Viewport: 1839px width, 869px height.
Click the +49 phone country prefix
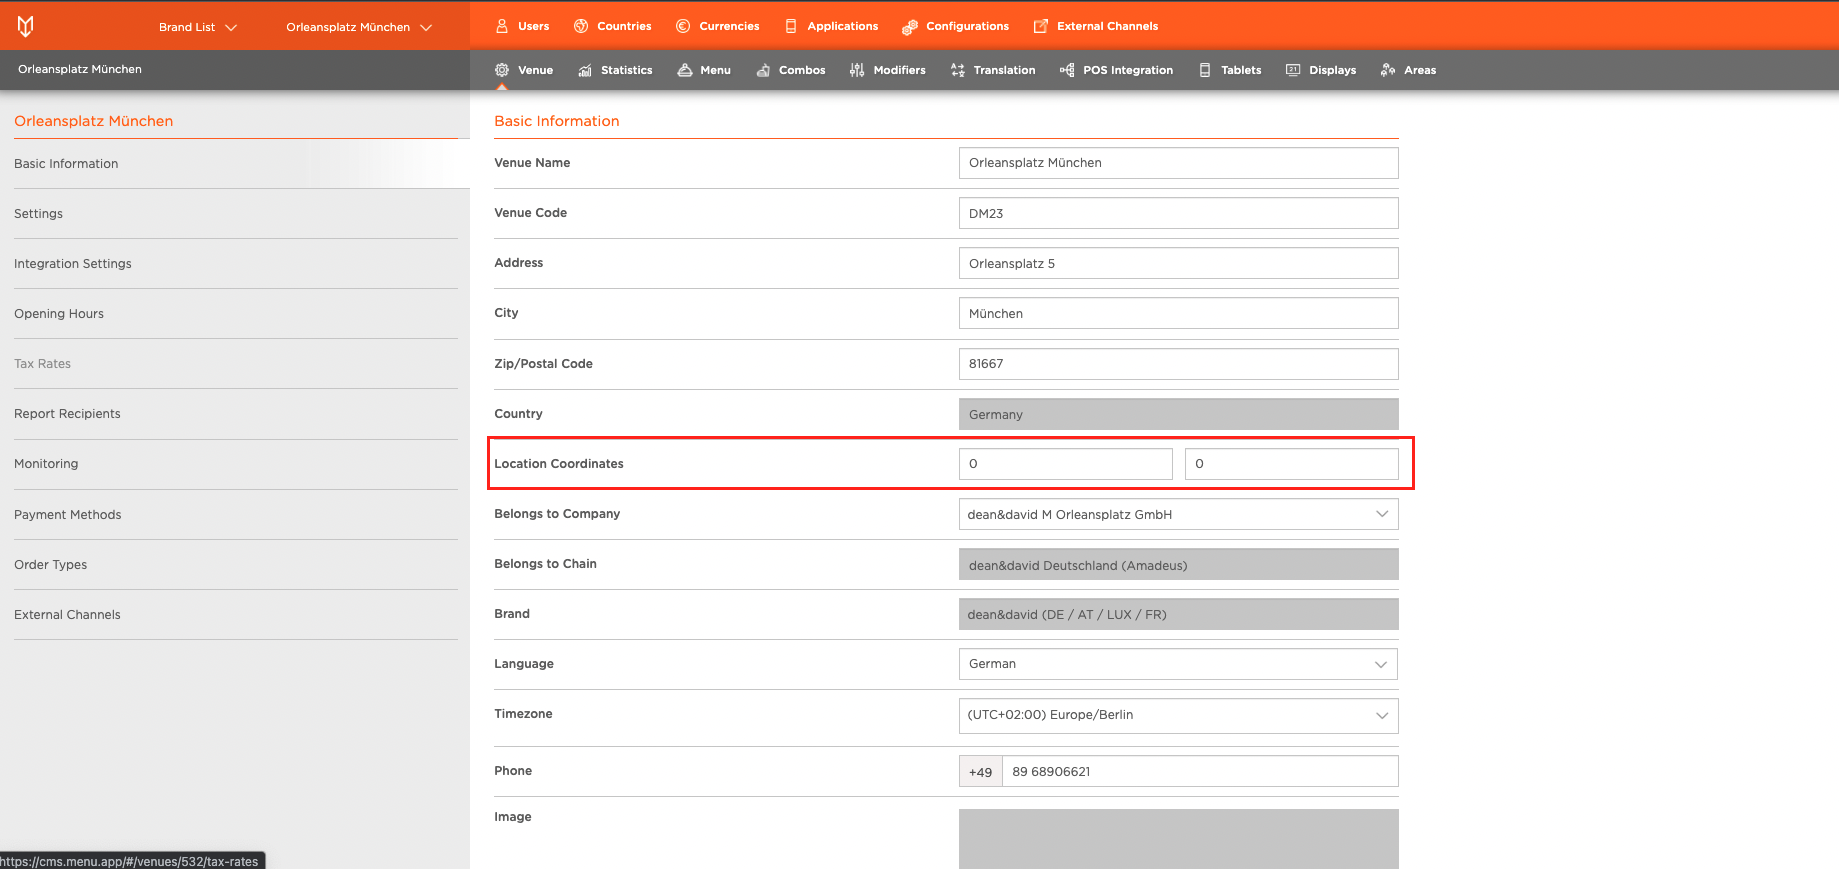tap(980, 771)
